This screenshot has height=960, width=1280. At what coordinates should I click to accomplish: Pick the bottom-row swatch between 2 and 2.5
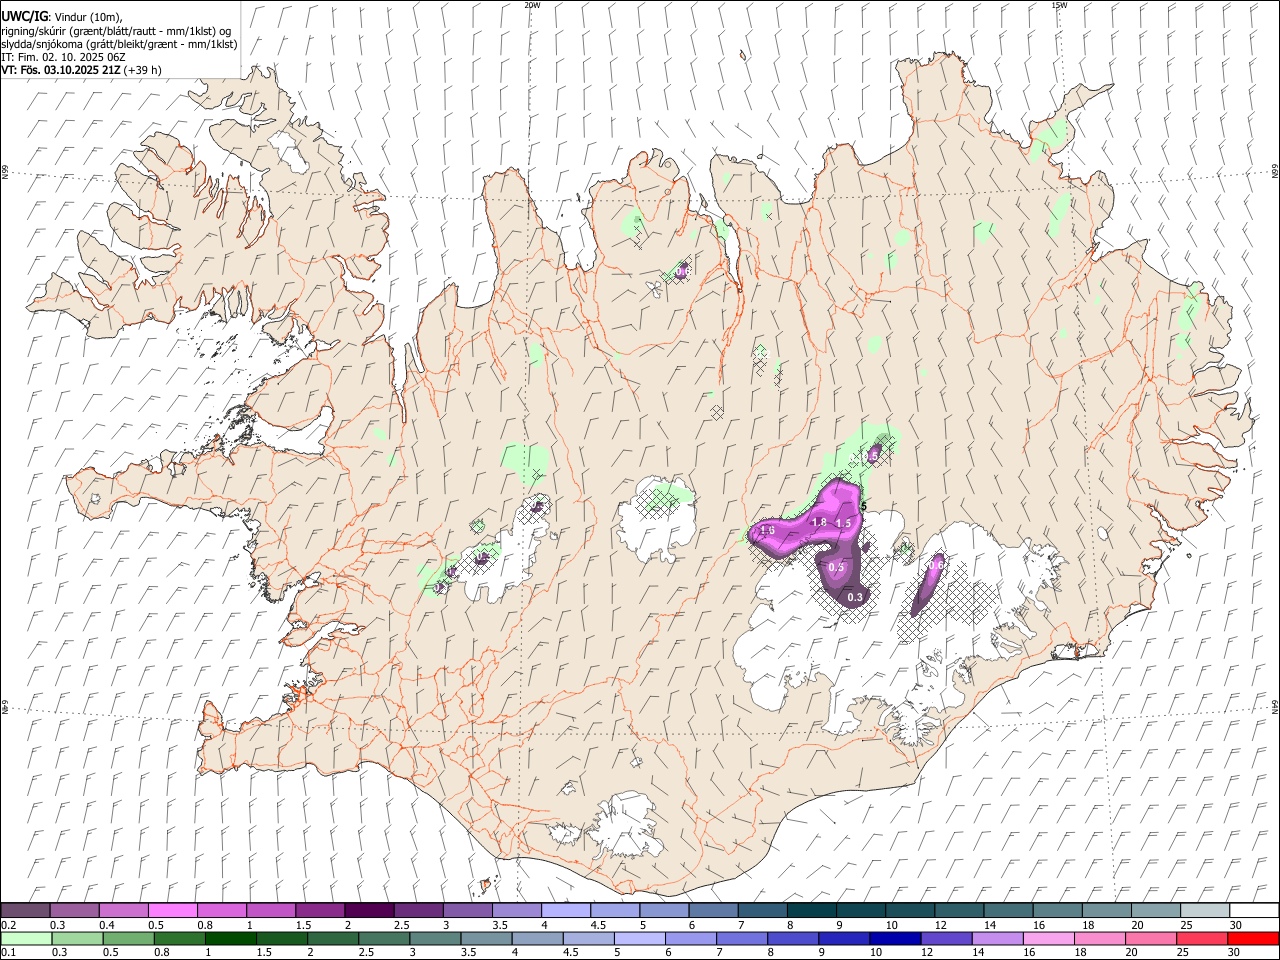coord(333,938)
